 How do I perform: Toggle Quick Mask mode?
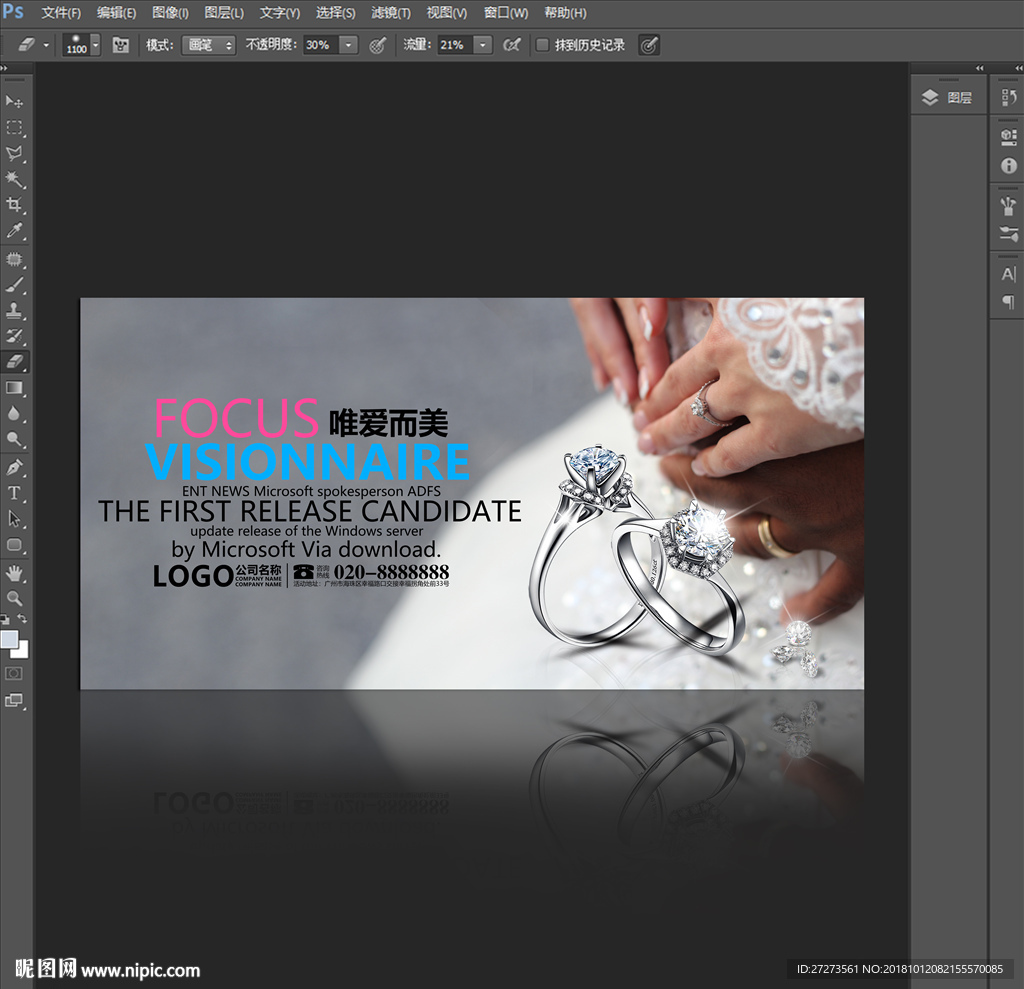[14, 673]
